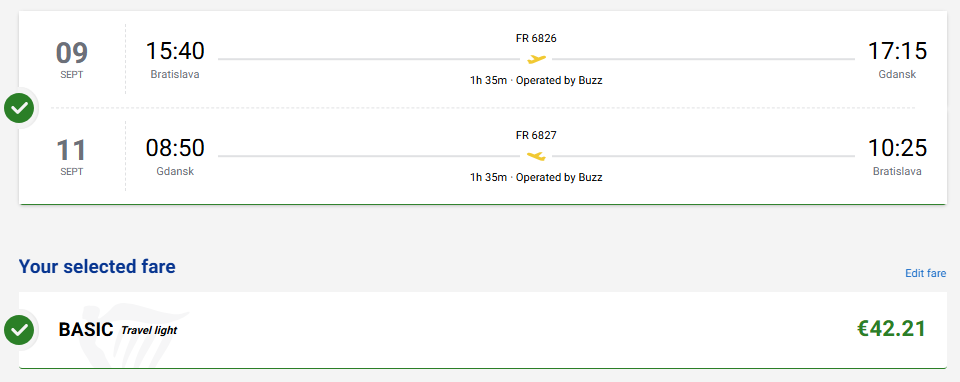This screenshot has height=382, width=960.
Task: Click the Travel light italic tagline
Action: point(149,331)
